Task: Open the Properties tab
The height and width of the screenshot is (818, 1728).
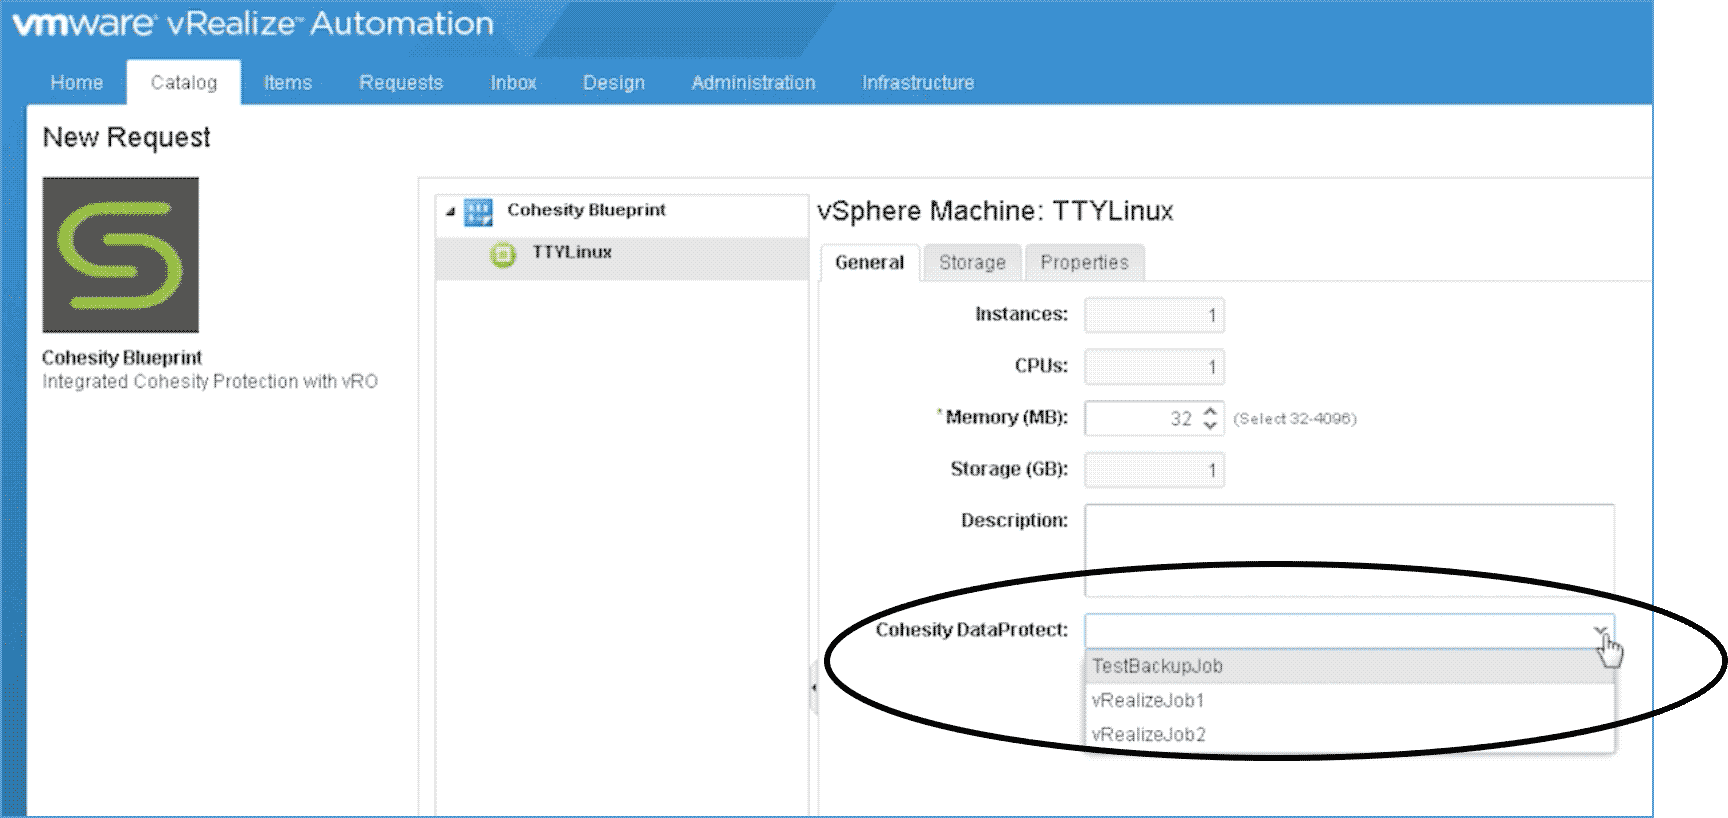Action: pyautogui.click(x=1084, y=262)
